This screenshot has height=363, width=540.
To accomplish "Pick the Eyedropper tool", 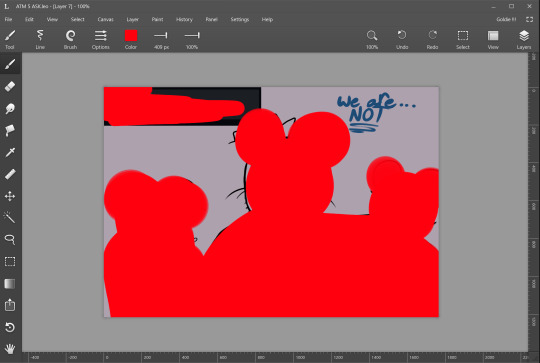I will [10, 152].
